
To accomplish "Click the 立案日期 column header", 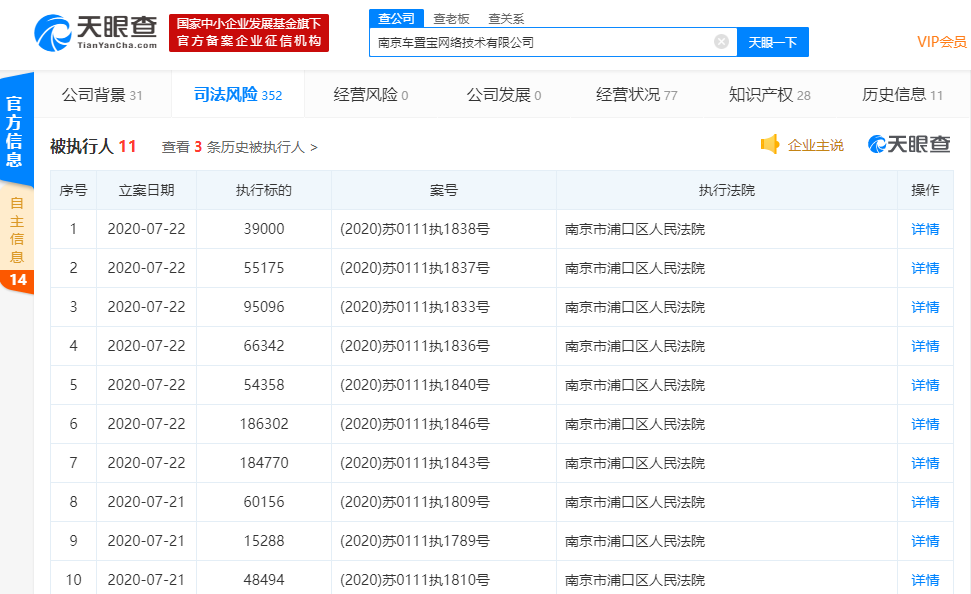I will click(146, 190).
